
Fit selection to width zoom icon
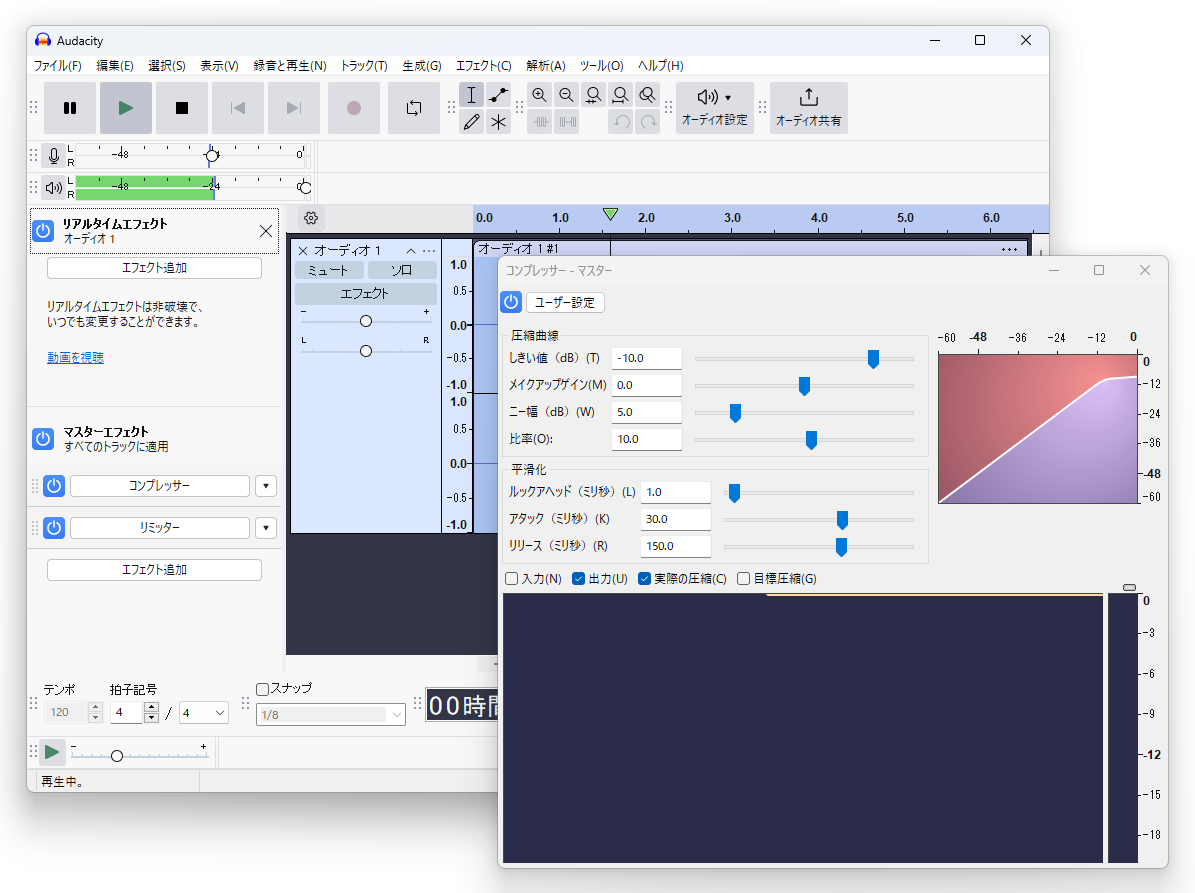pyautogui.click(x=593, y=95)
